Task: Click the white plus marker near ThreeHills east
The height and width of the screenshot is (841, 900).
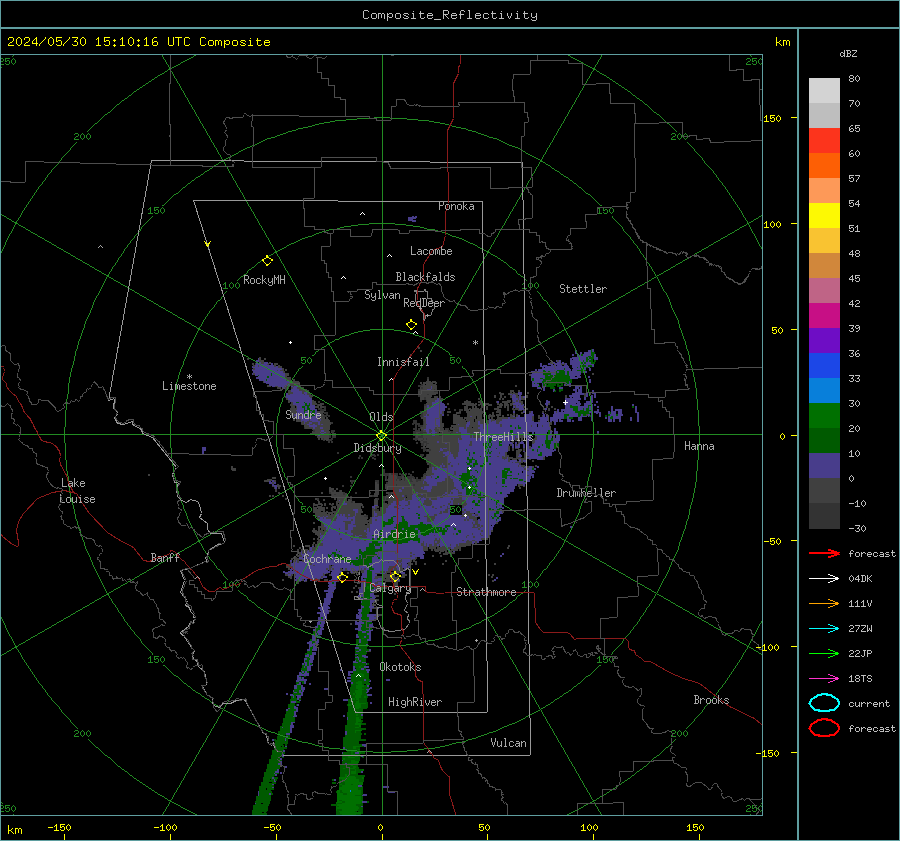Action: [565, 402]
